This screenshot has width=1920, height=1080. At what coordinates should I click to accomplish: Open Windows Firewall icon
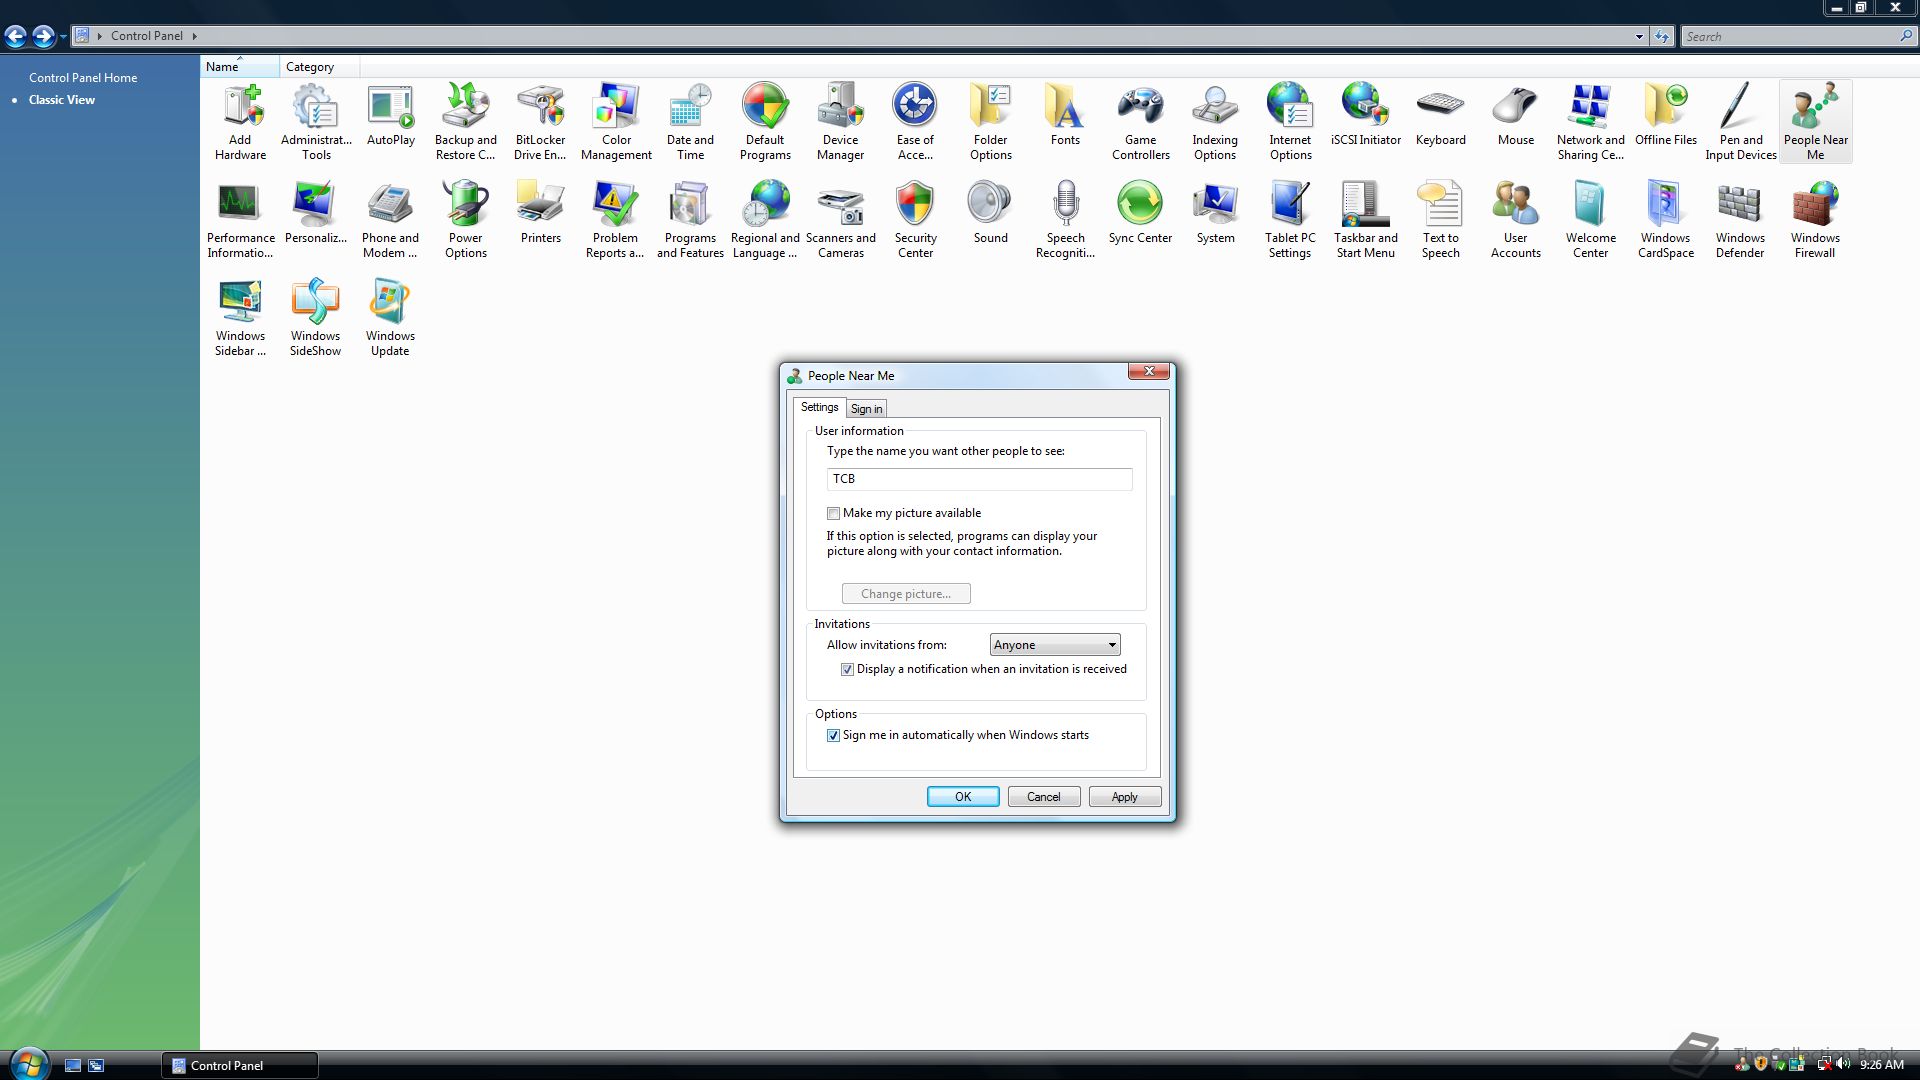coord(1815,219)
